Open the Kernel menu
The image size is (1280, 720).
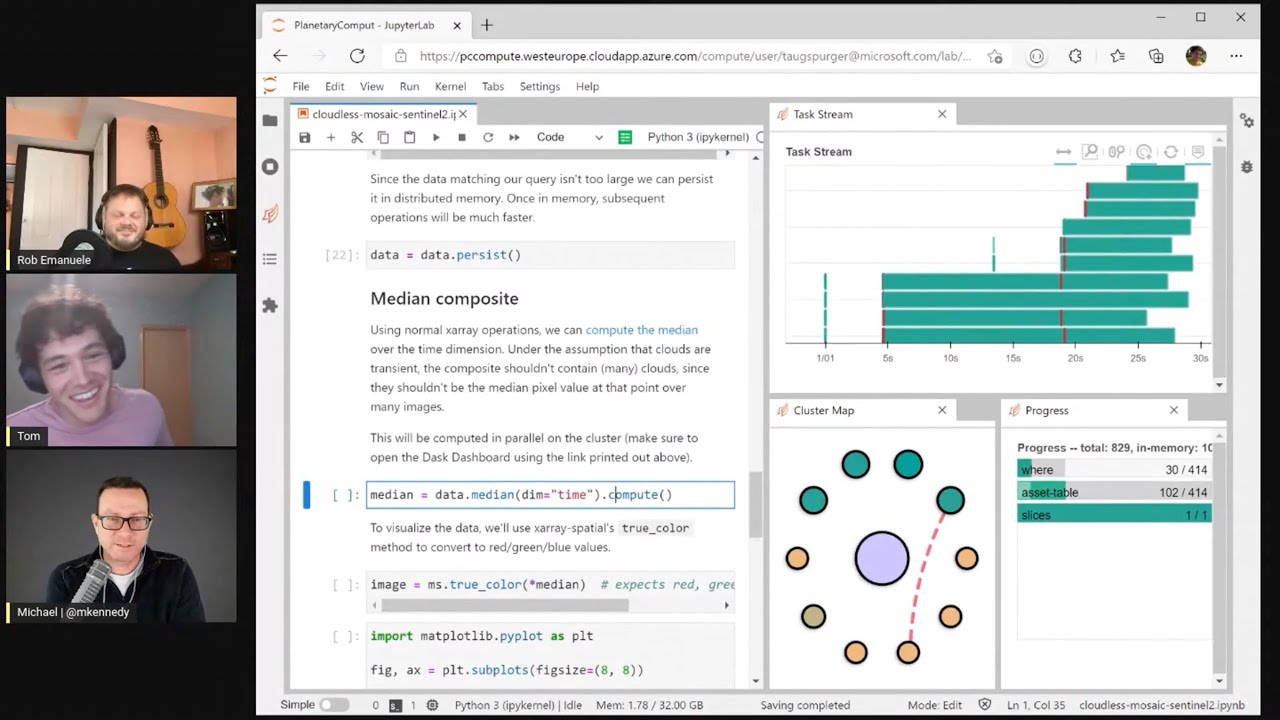click(450, 87)
